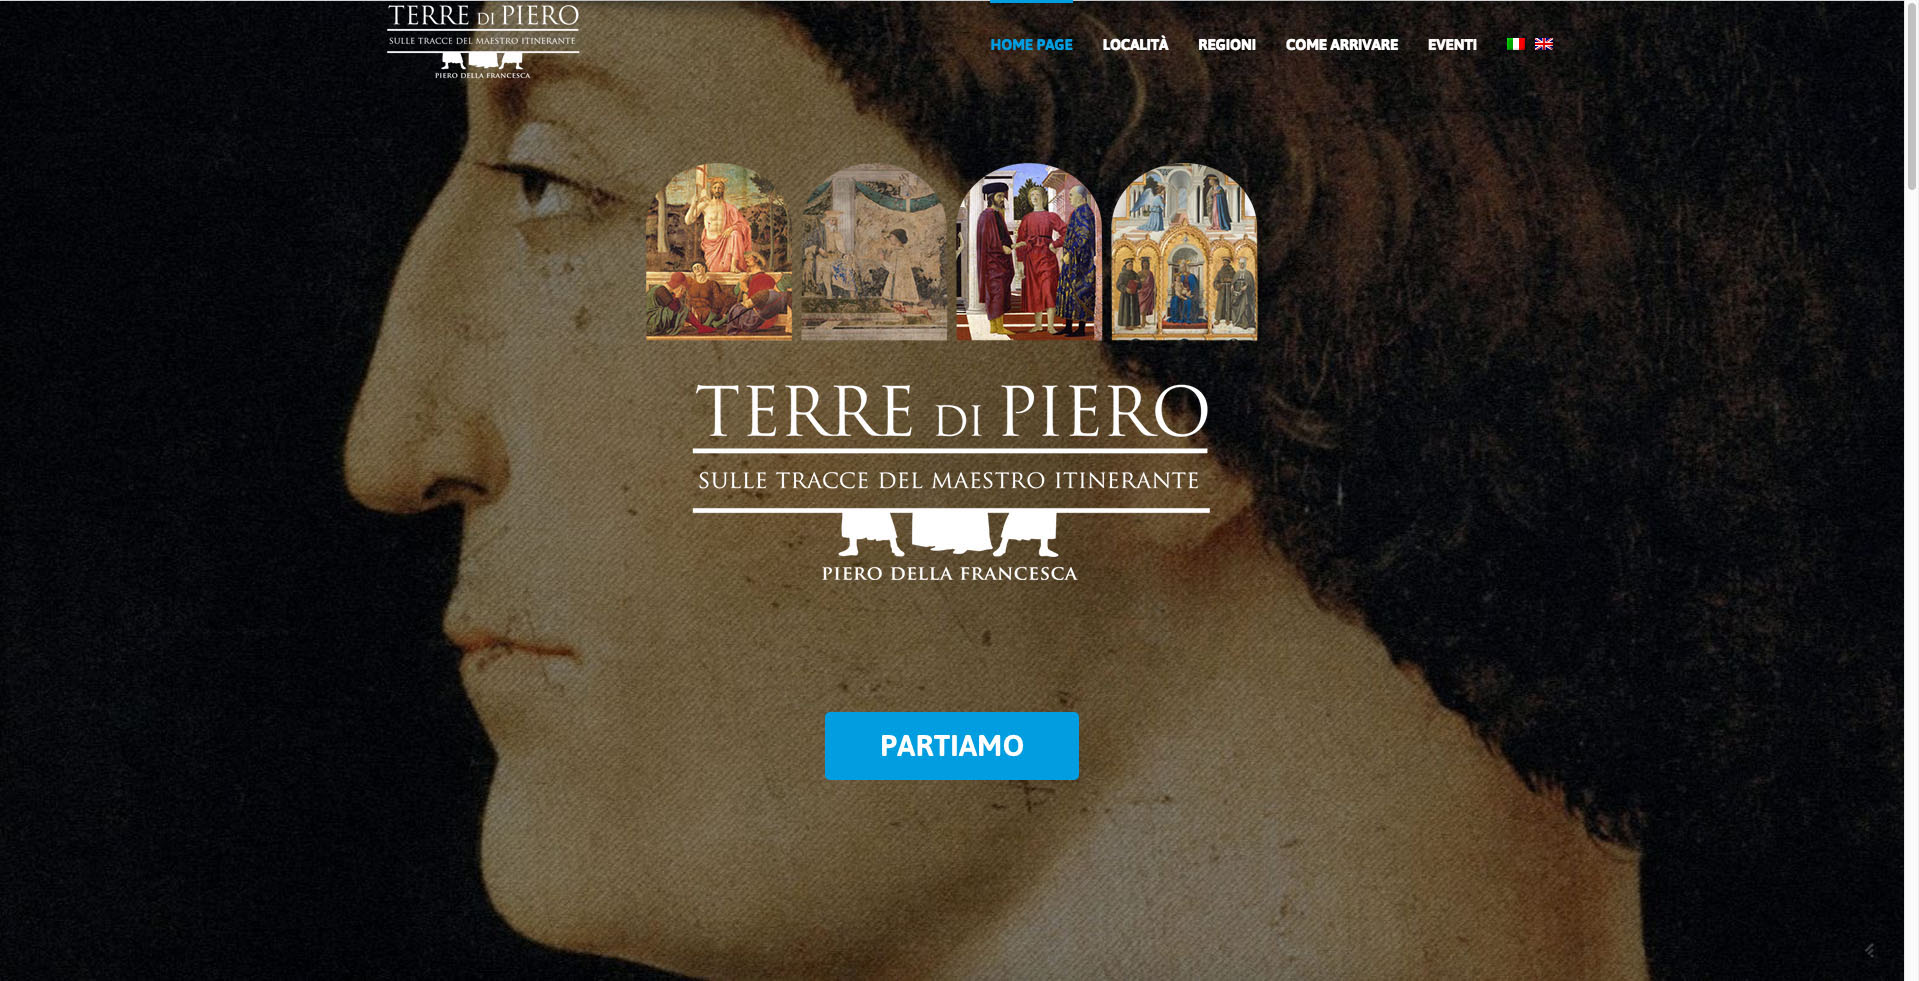This screenshot has height=981, width=1919.
Task: Click the PIERO DELLA FRANCESCA caption in center
Action: tap(949, 574)
